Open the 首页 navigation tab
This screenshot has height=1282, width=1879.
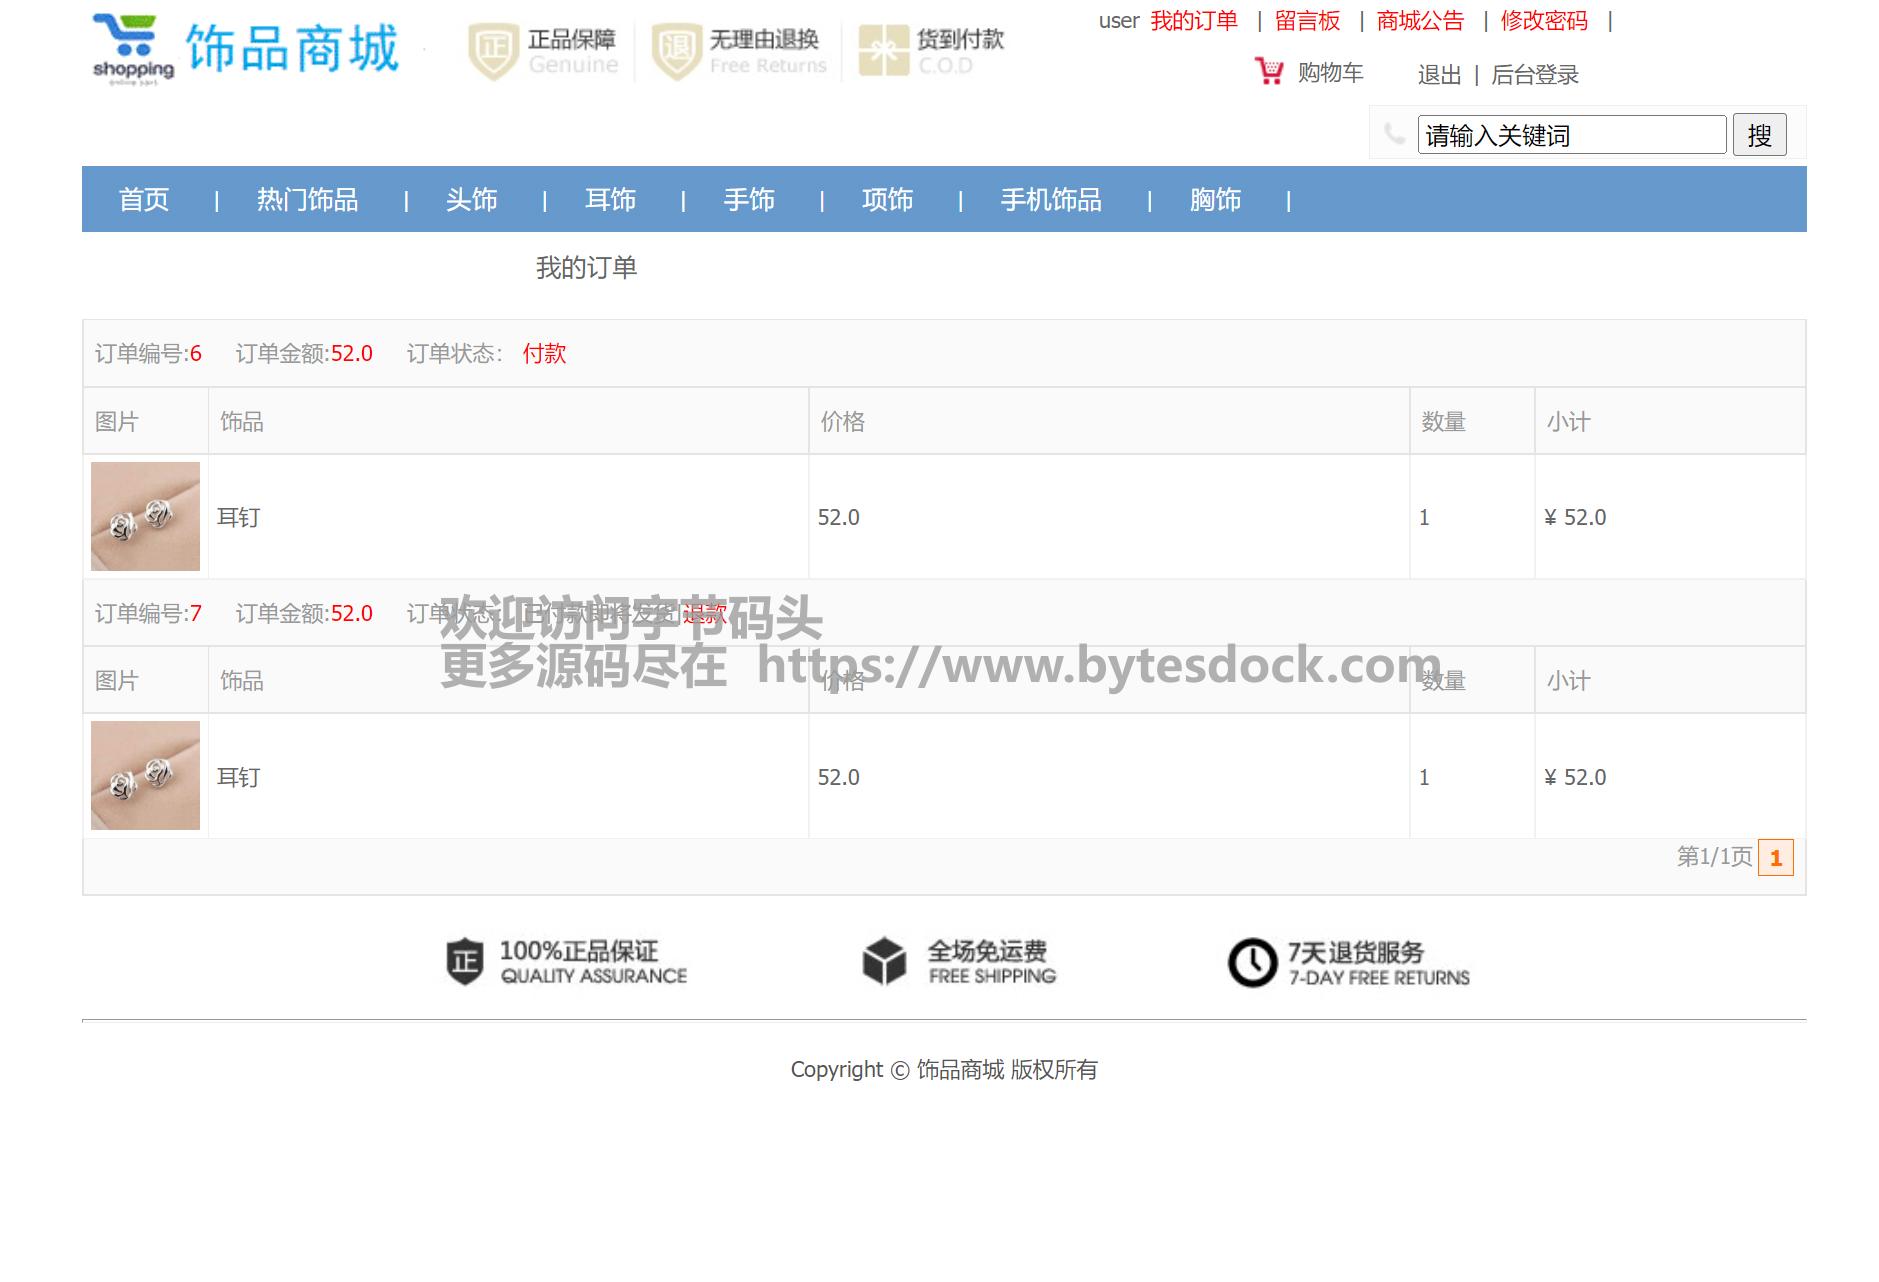click(144, 200)
